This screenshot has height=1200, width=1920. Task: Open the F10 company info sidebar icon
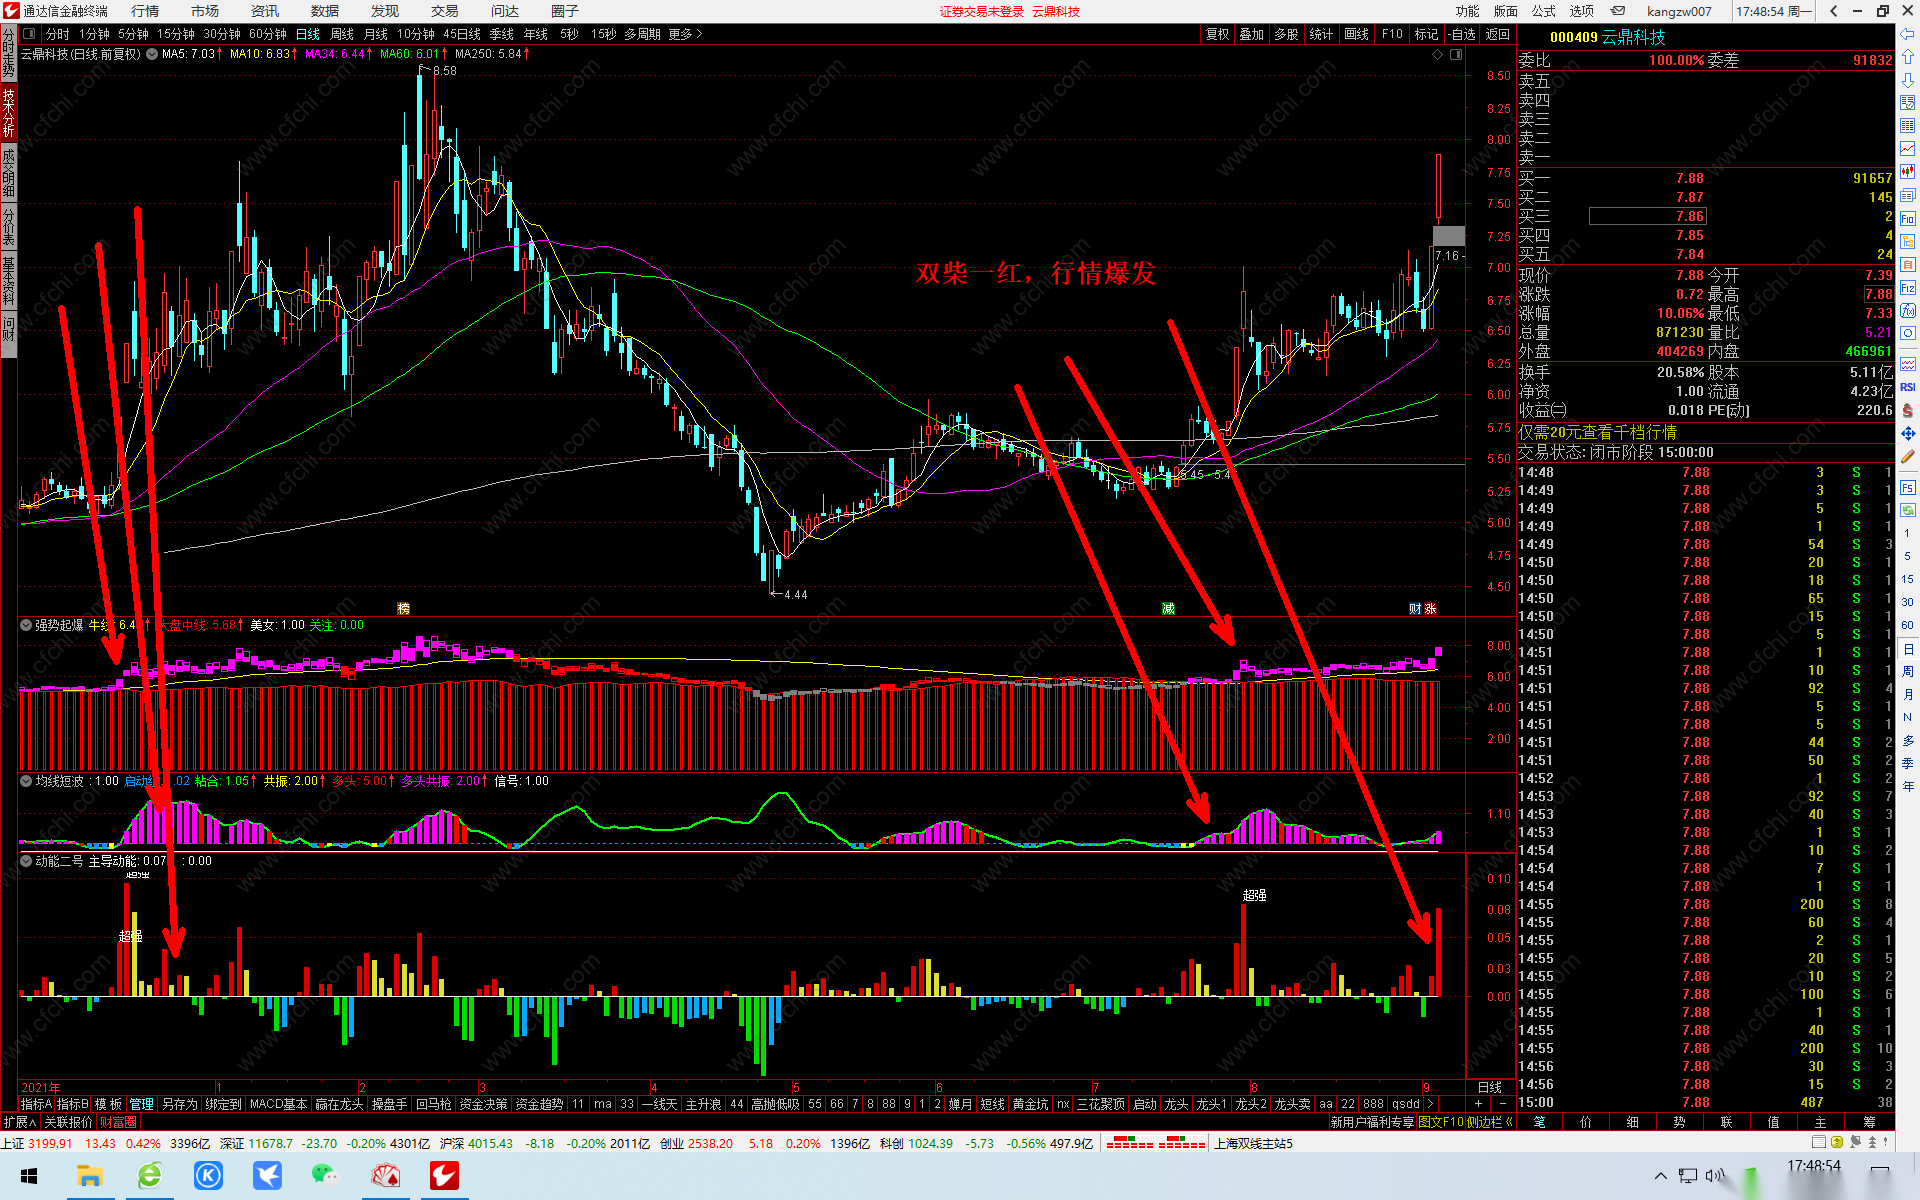tap(1907, 218)
